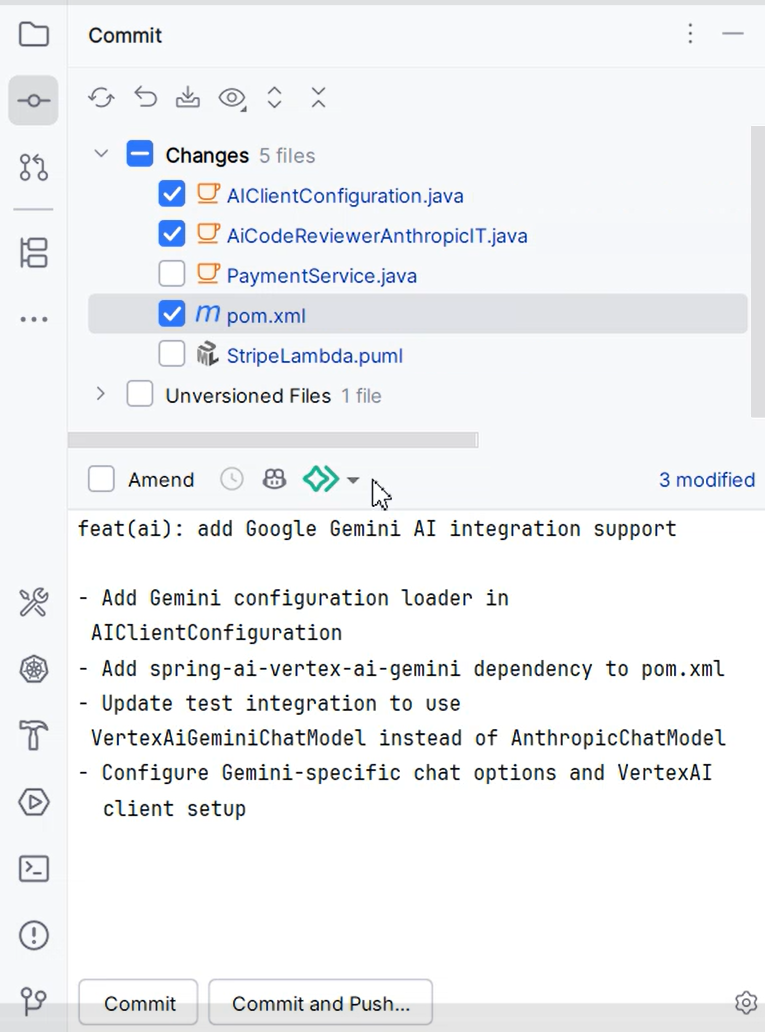Open the 3 modified files link
765x1032 pixels.
tap(706, 479)
